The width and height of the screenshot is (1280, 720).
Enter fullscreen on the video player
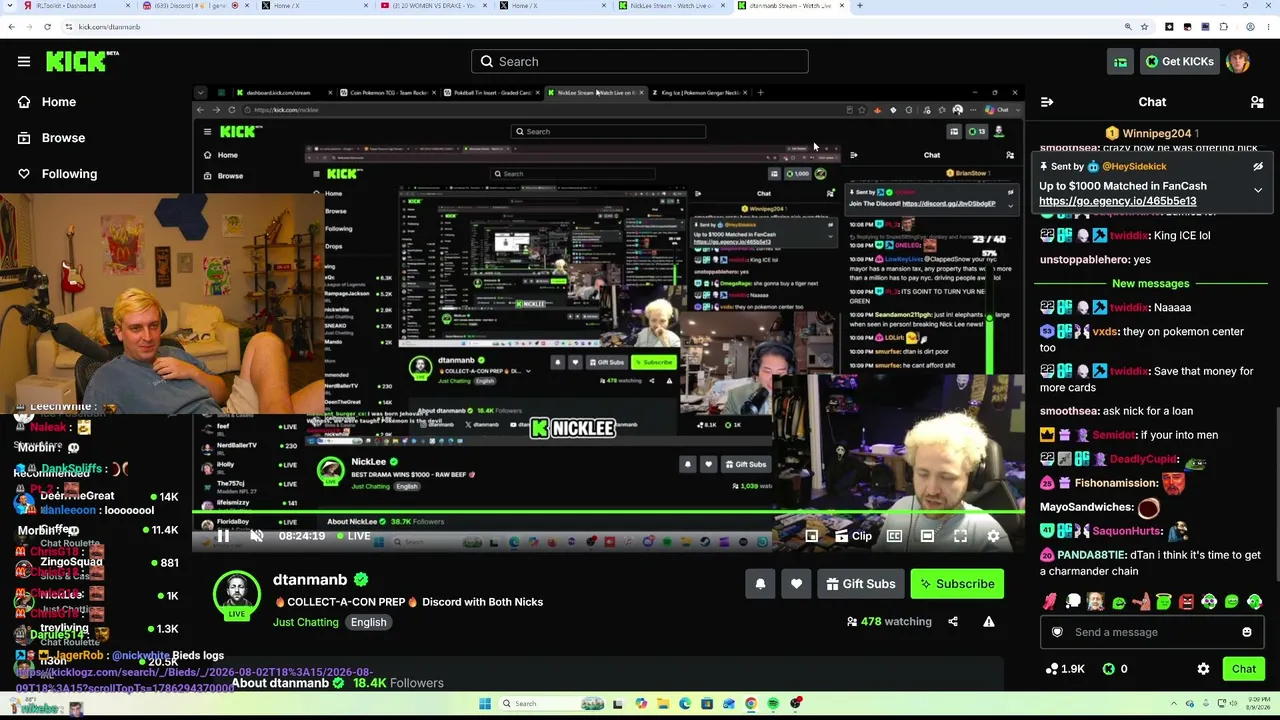pos(960,536)
